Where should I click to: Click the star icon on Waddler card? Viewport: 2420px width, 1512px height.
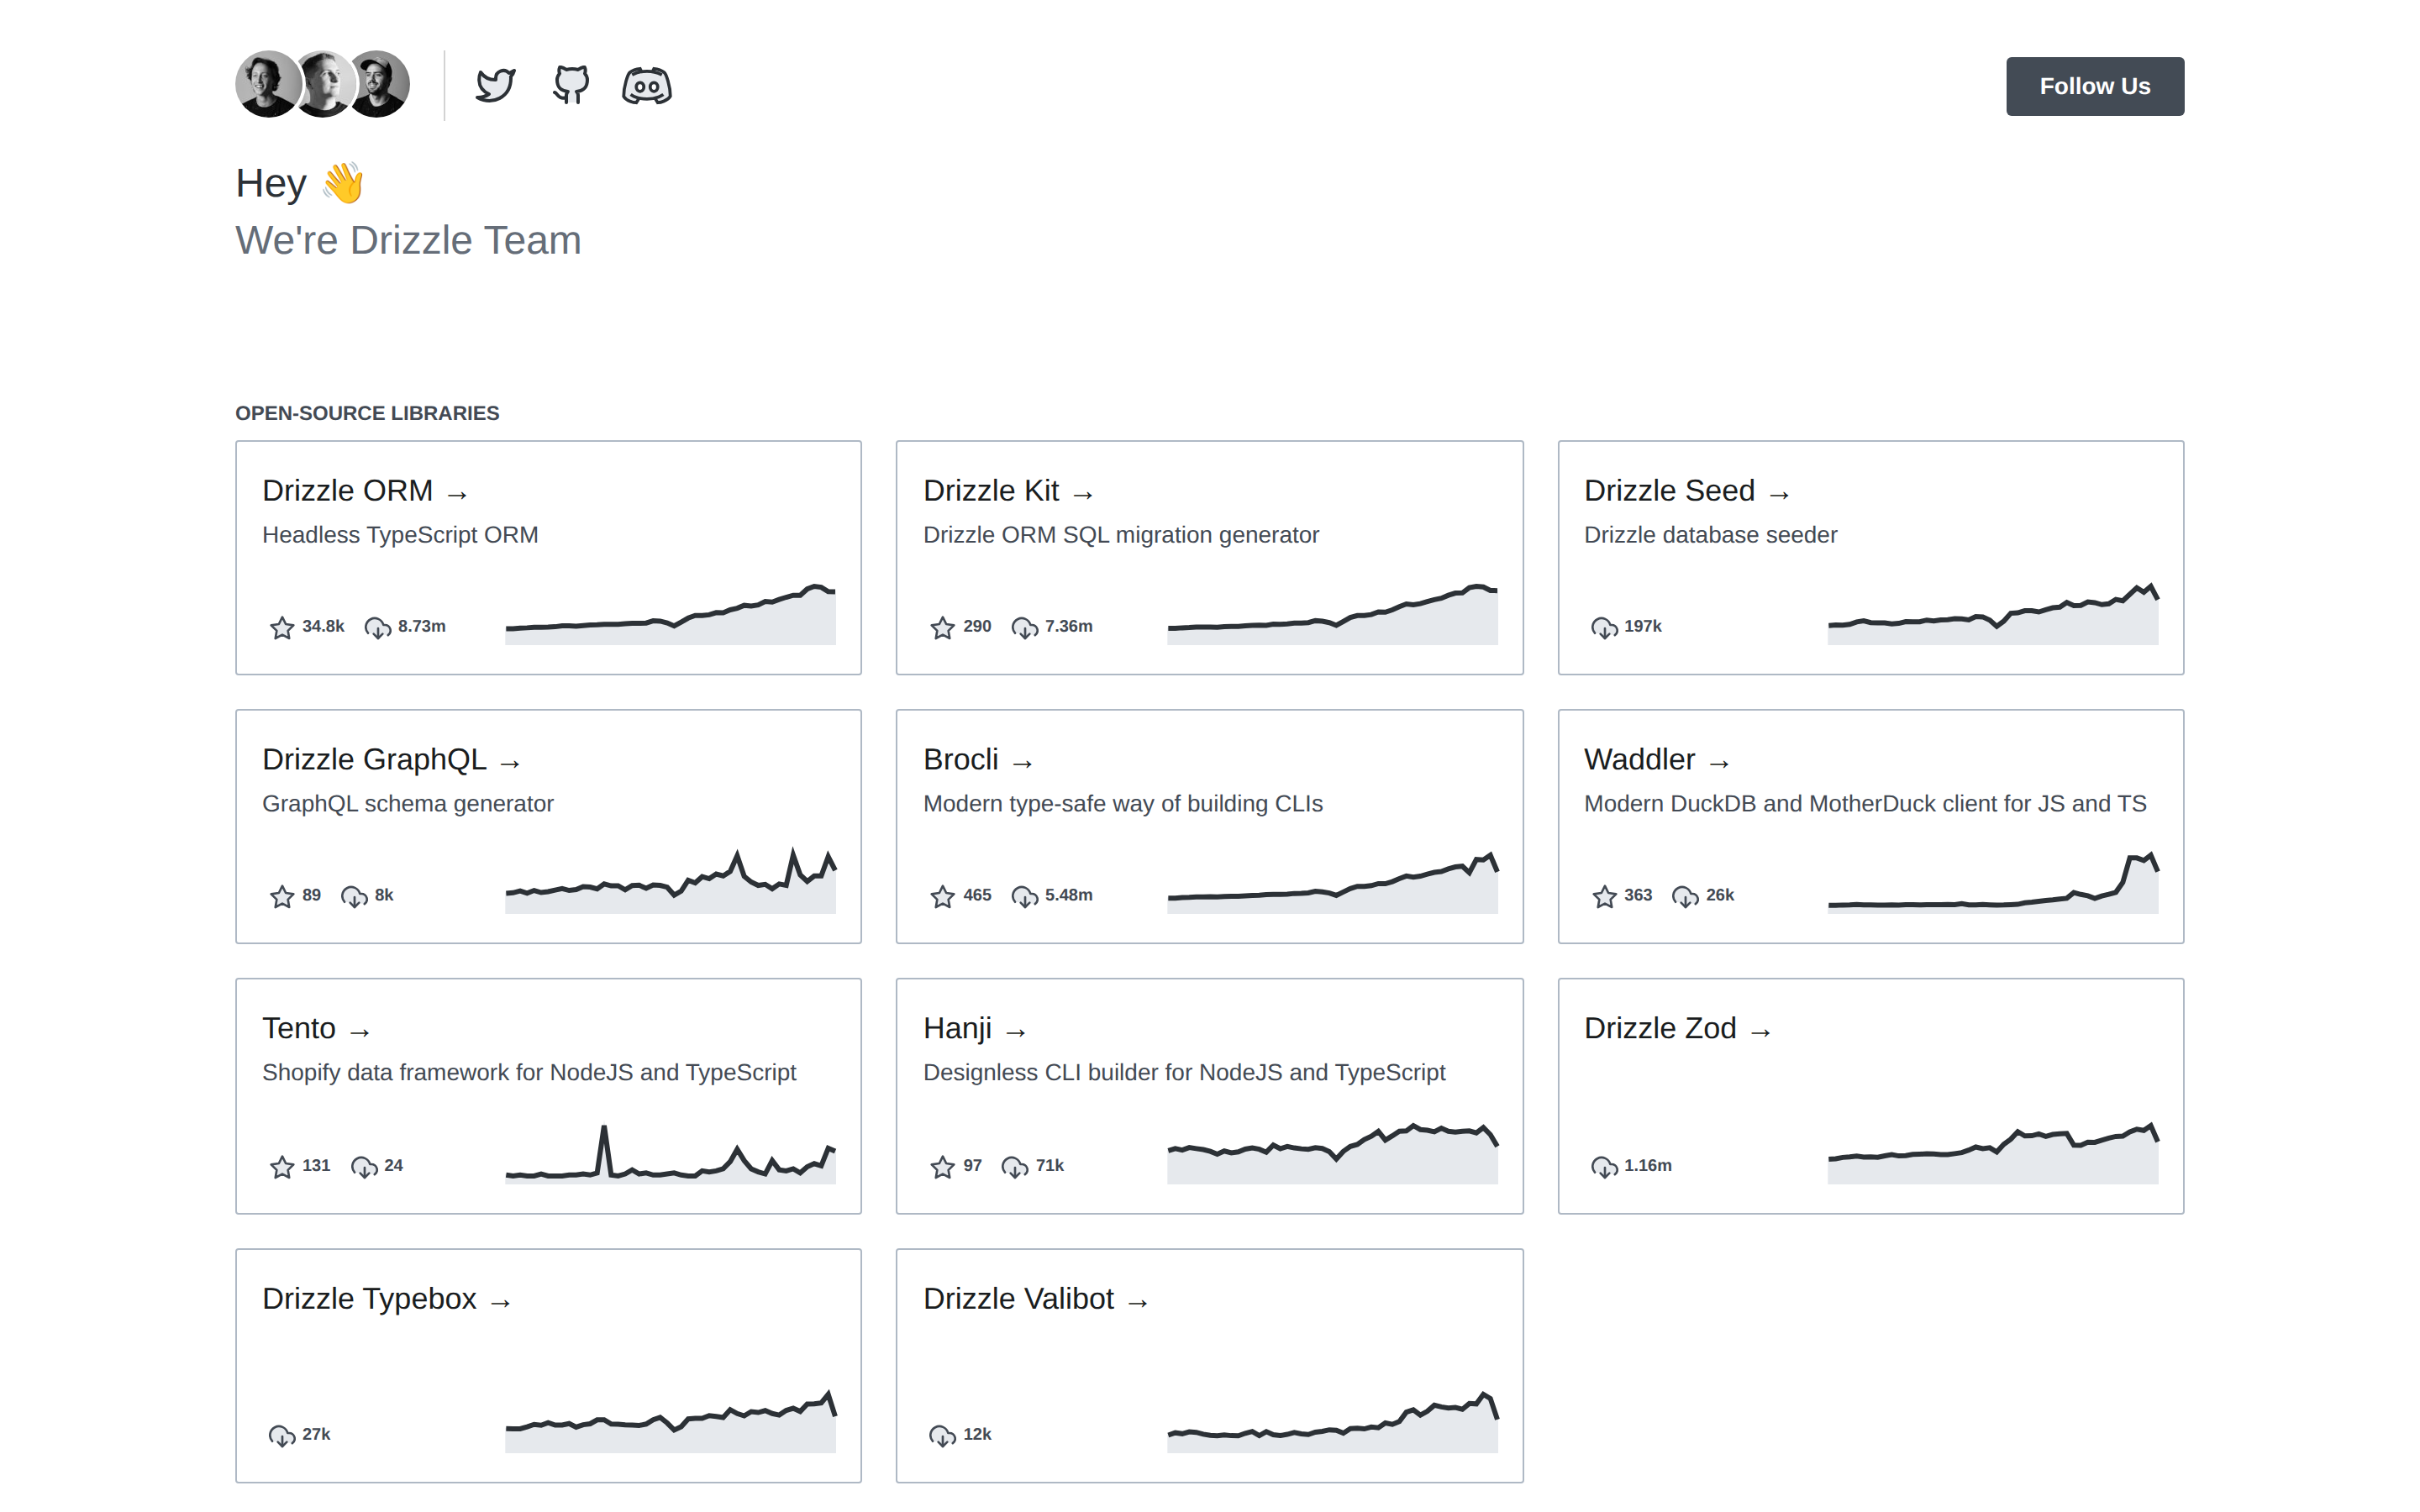pyautogui.click(x=1604, y=896)
